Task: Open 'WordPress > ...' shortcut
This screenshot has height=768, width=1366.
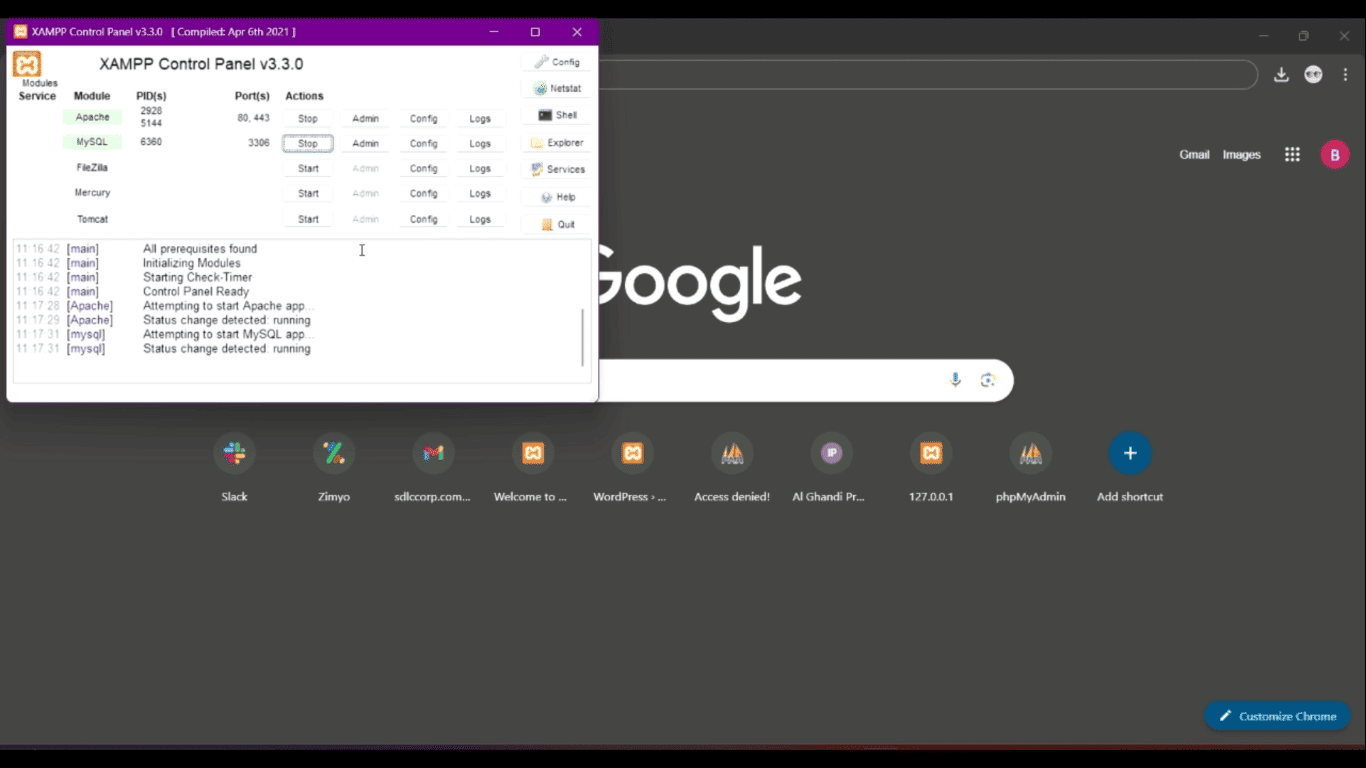Action: pyautogui.click(x=632, y=453)
